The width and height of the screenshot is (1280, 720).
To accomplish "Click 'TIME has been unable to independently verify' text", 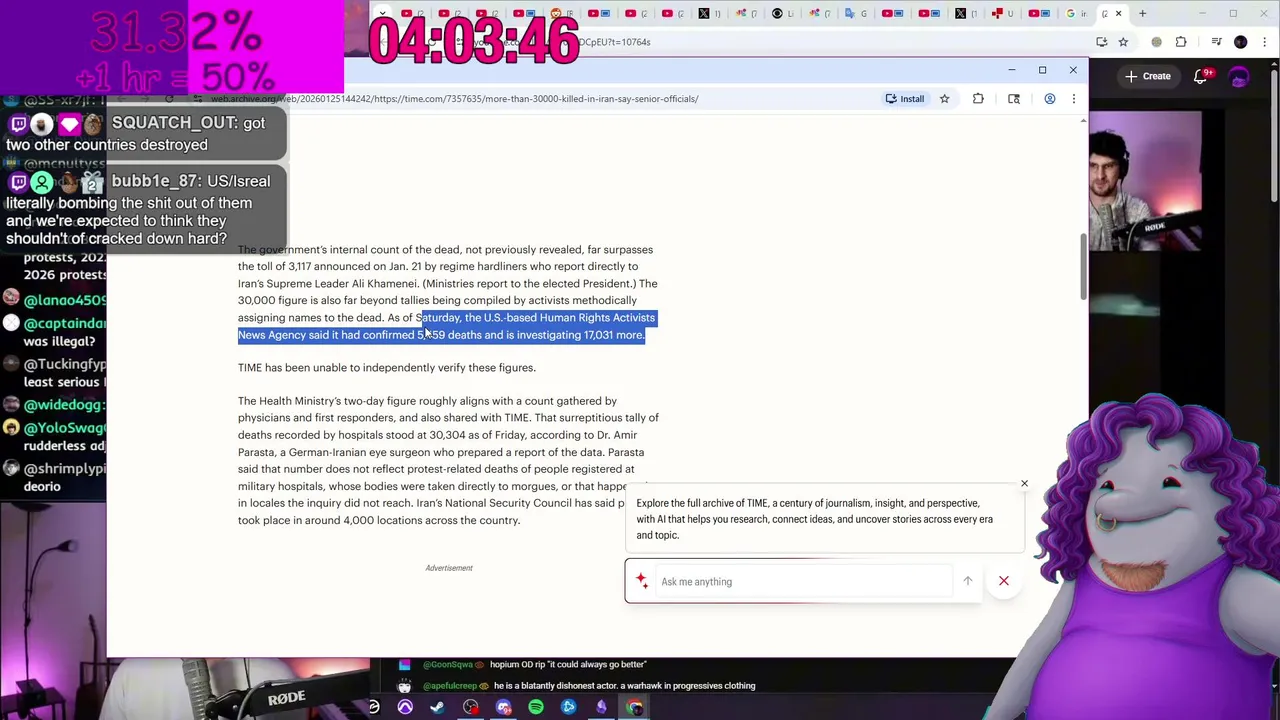I will (x=387, y=368).
